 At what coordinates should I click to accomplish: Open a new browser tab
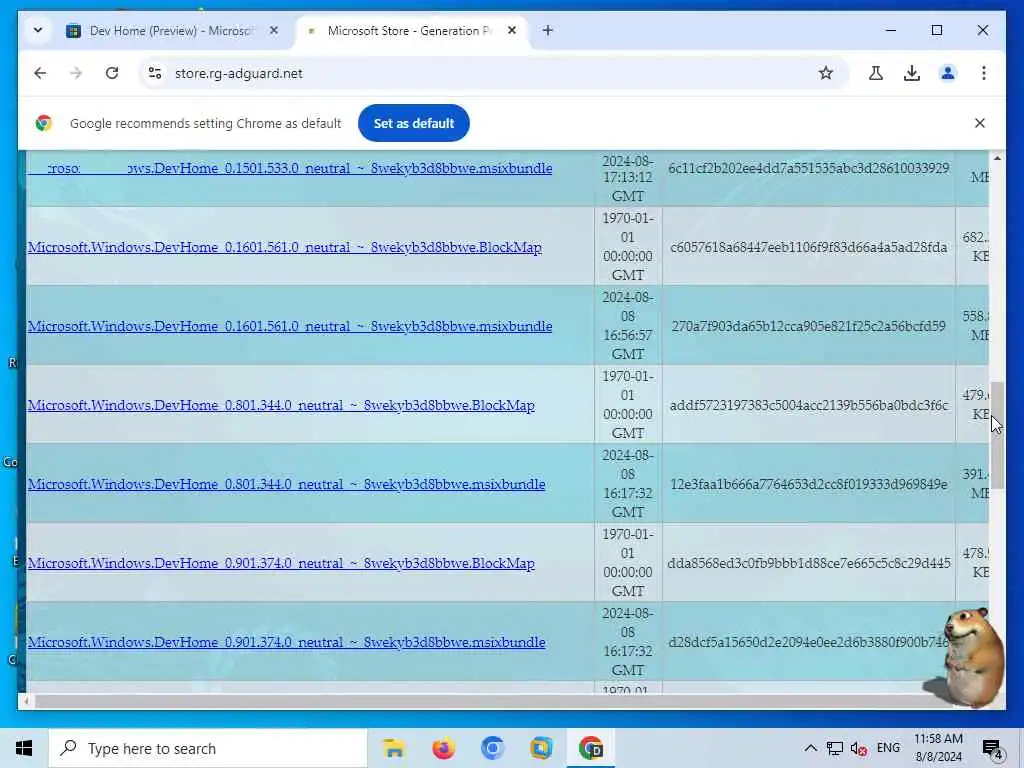click(547, 30)
